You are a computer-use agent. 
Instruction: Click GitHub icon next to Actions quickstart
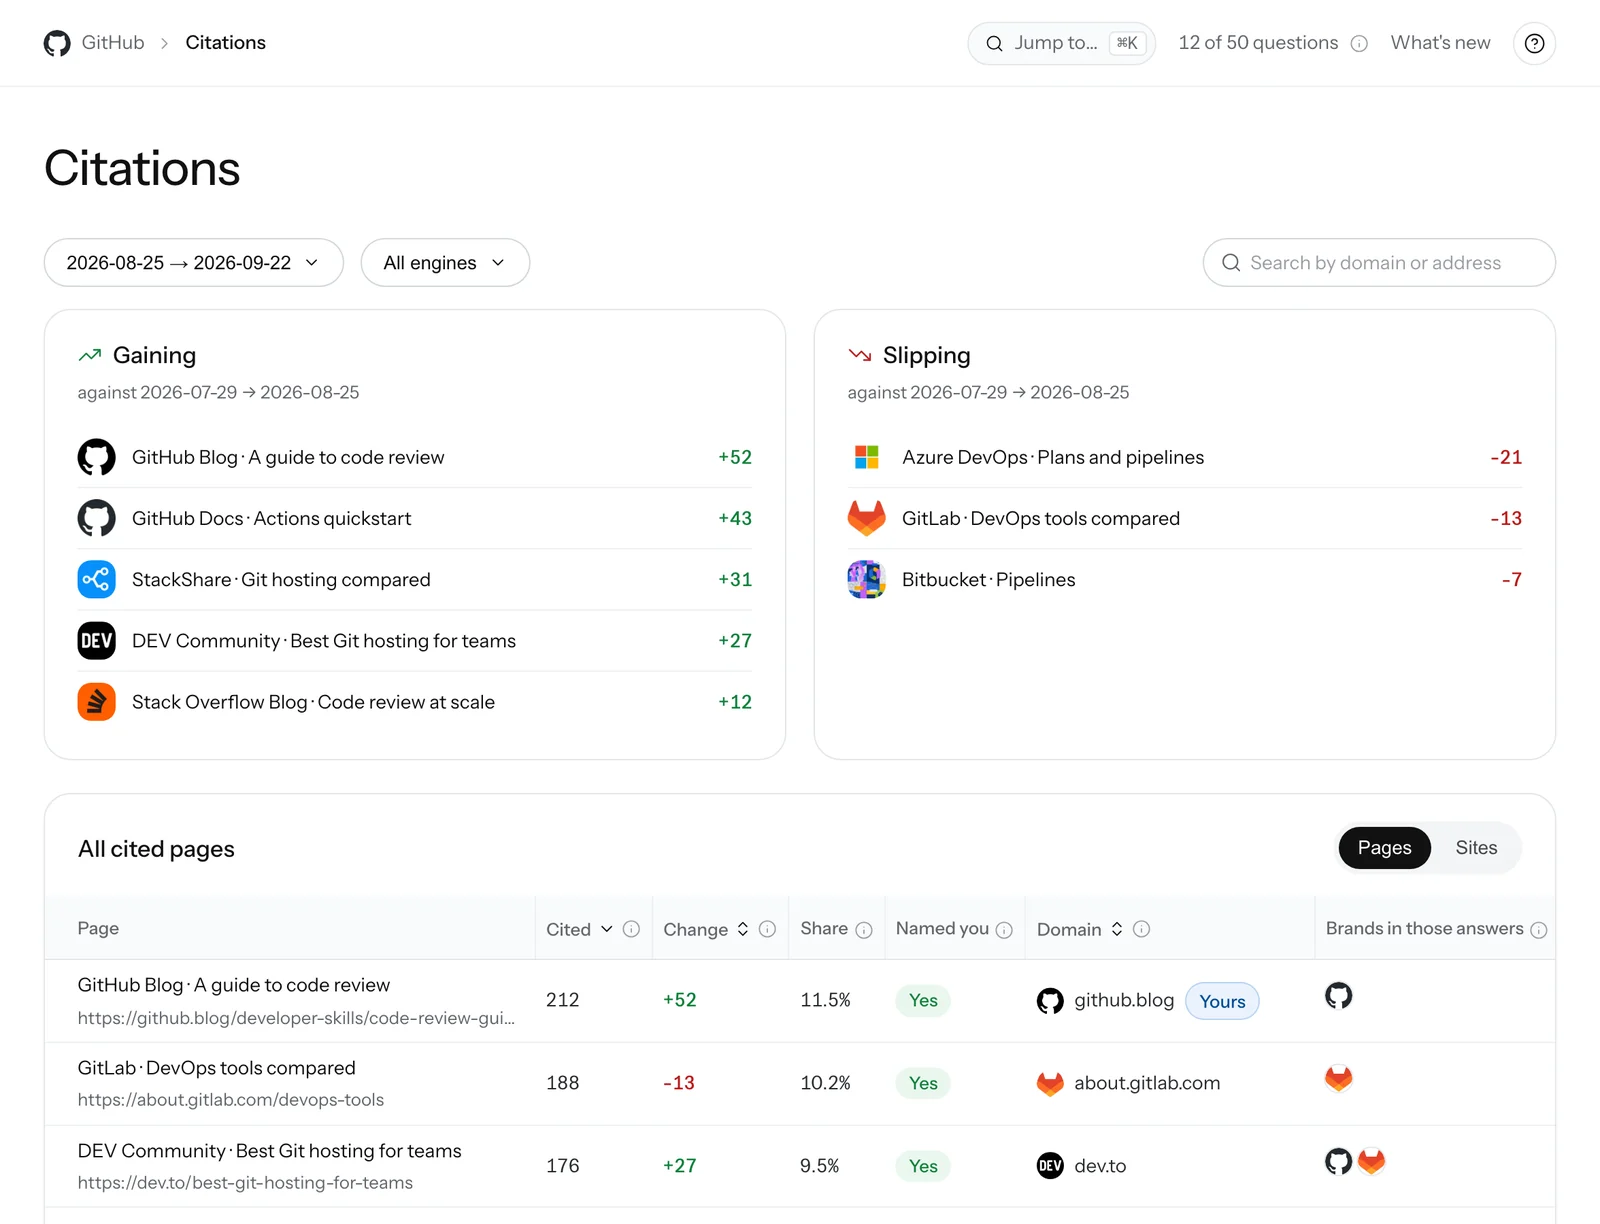click(x=97, y=518)
